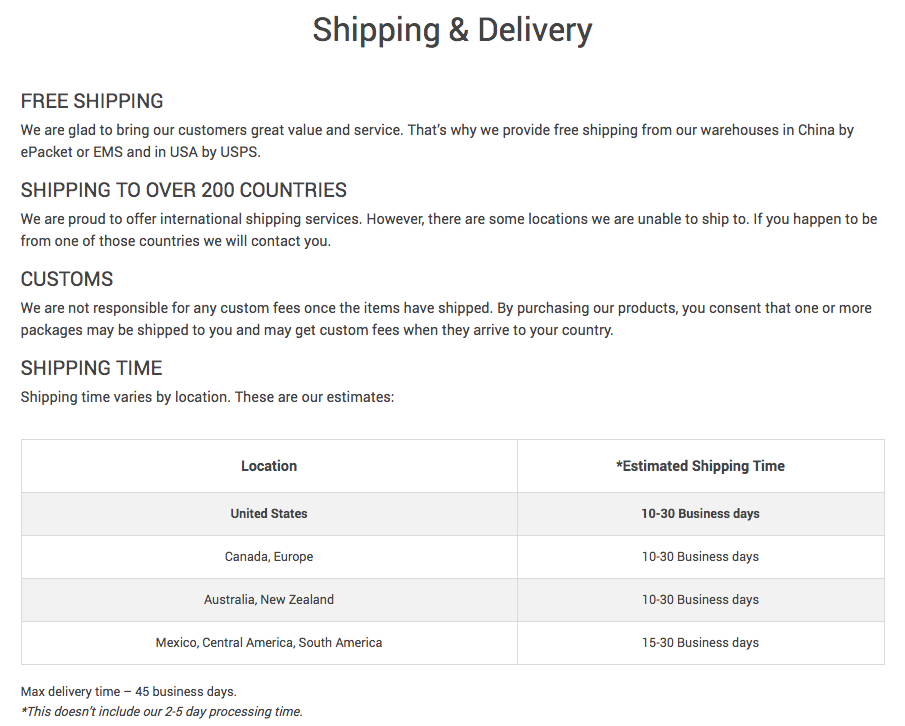The image size is (905, 726).
Task: Click the free shipping paragraph mentioning ePacket
Action: tap(437, 141)
